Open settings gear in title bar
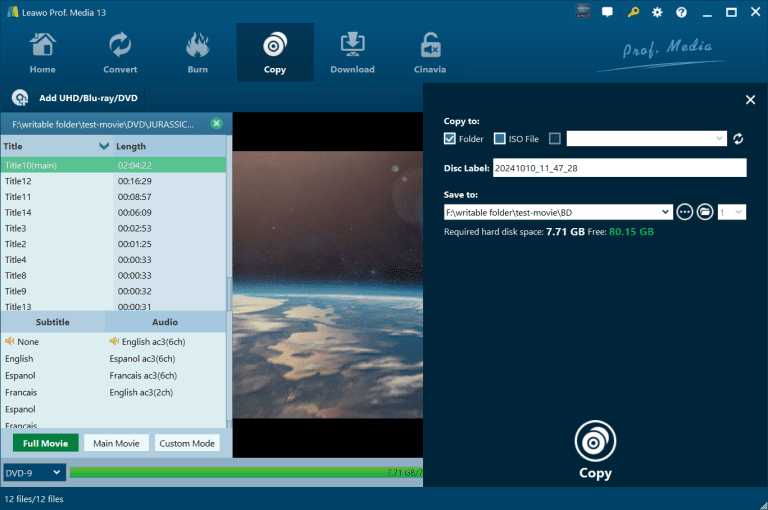Viewport: 768px width, 510px height. 657,12
